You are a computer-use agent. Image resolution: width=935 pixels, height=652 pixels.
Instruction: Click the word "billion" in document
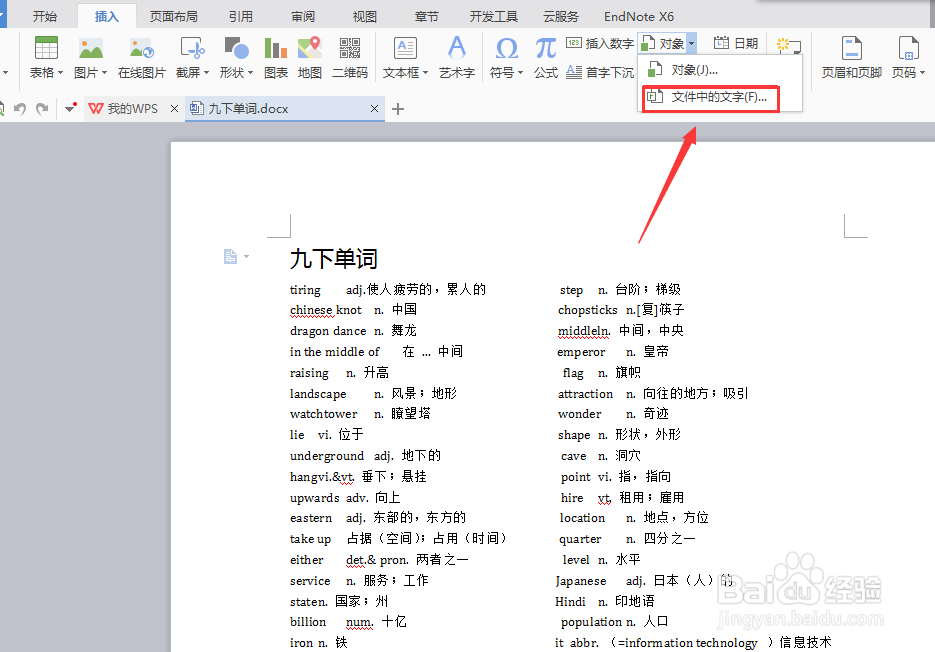(x=308, y=622)
